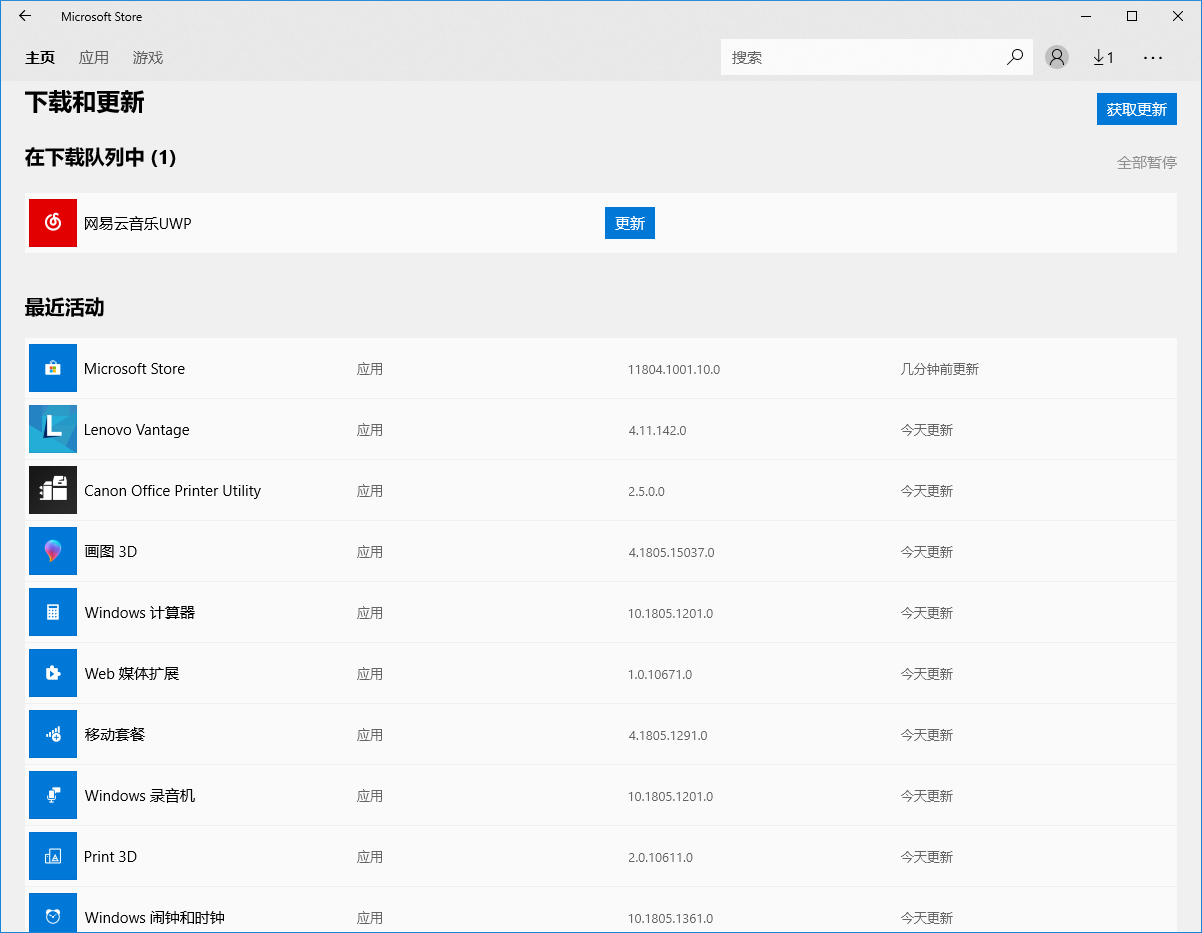This screenshot has width=1202, height=933.
Task: Click 更新 button for 网易云音乐UWP
Action: coord(630,223)
